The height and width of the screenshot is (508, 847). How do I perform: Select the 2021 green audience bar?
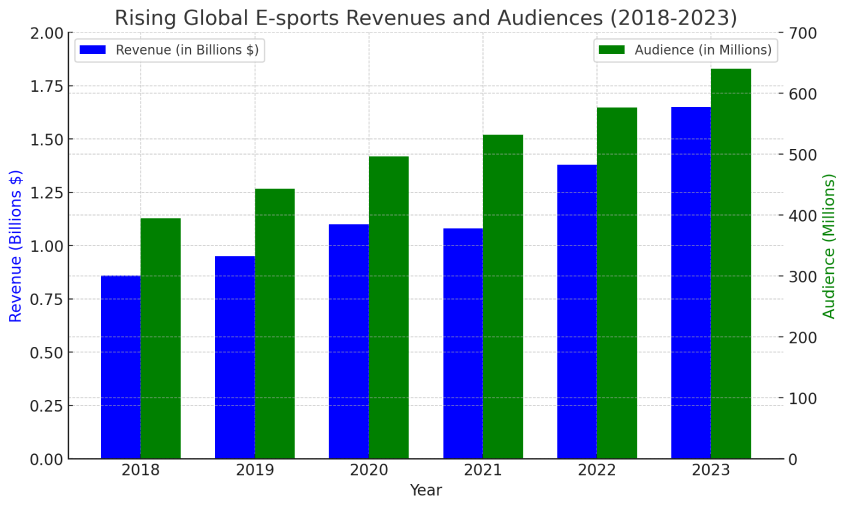pos(503,296)
